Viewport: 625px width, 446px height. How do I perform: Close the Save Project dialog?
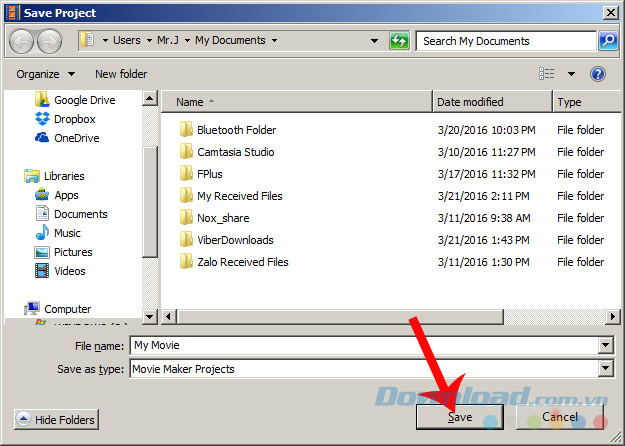[x=611, y=13]
